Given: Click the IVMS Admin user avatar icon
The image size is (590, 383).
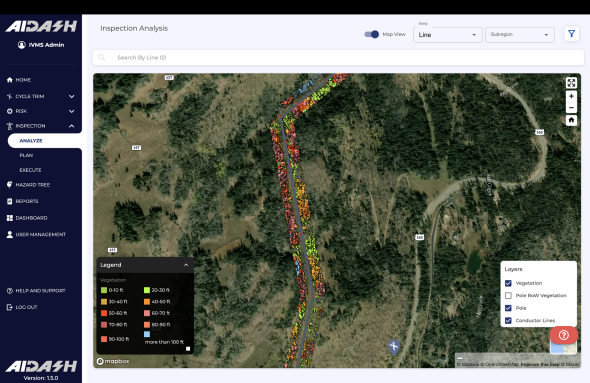Looking at the screenshot, I should [21, 45].
